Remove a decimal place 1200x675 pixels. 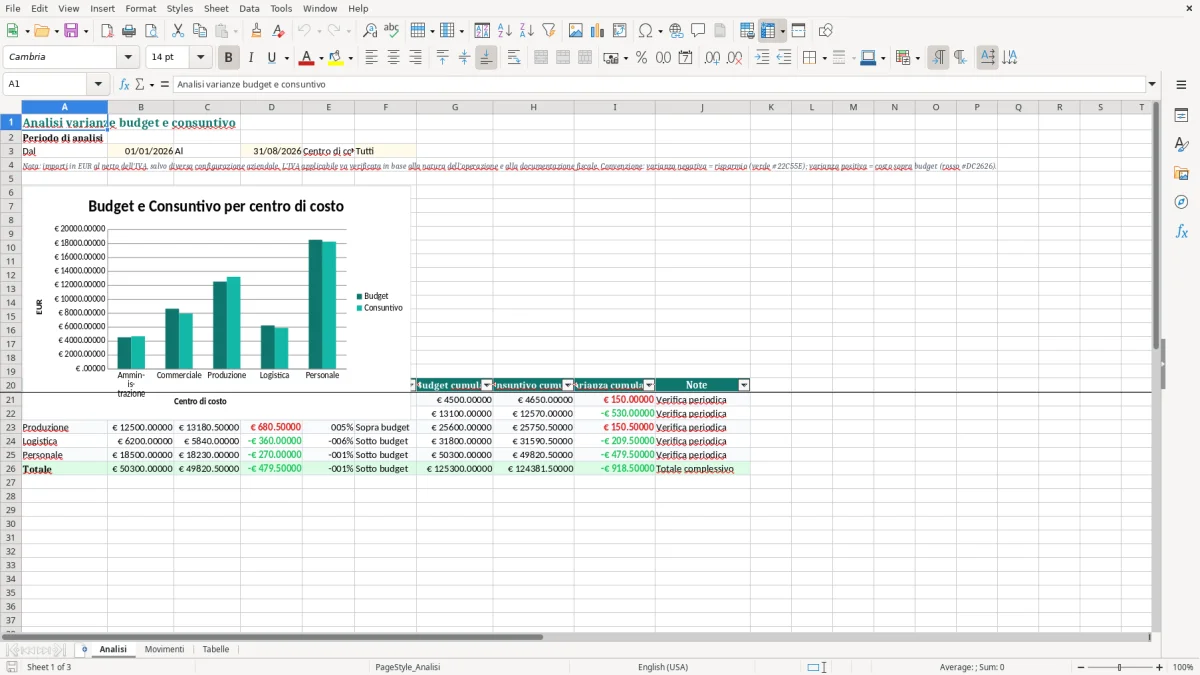(x=735, y=58)
